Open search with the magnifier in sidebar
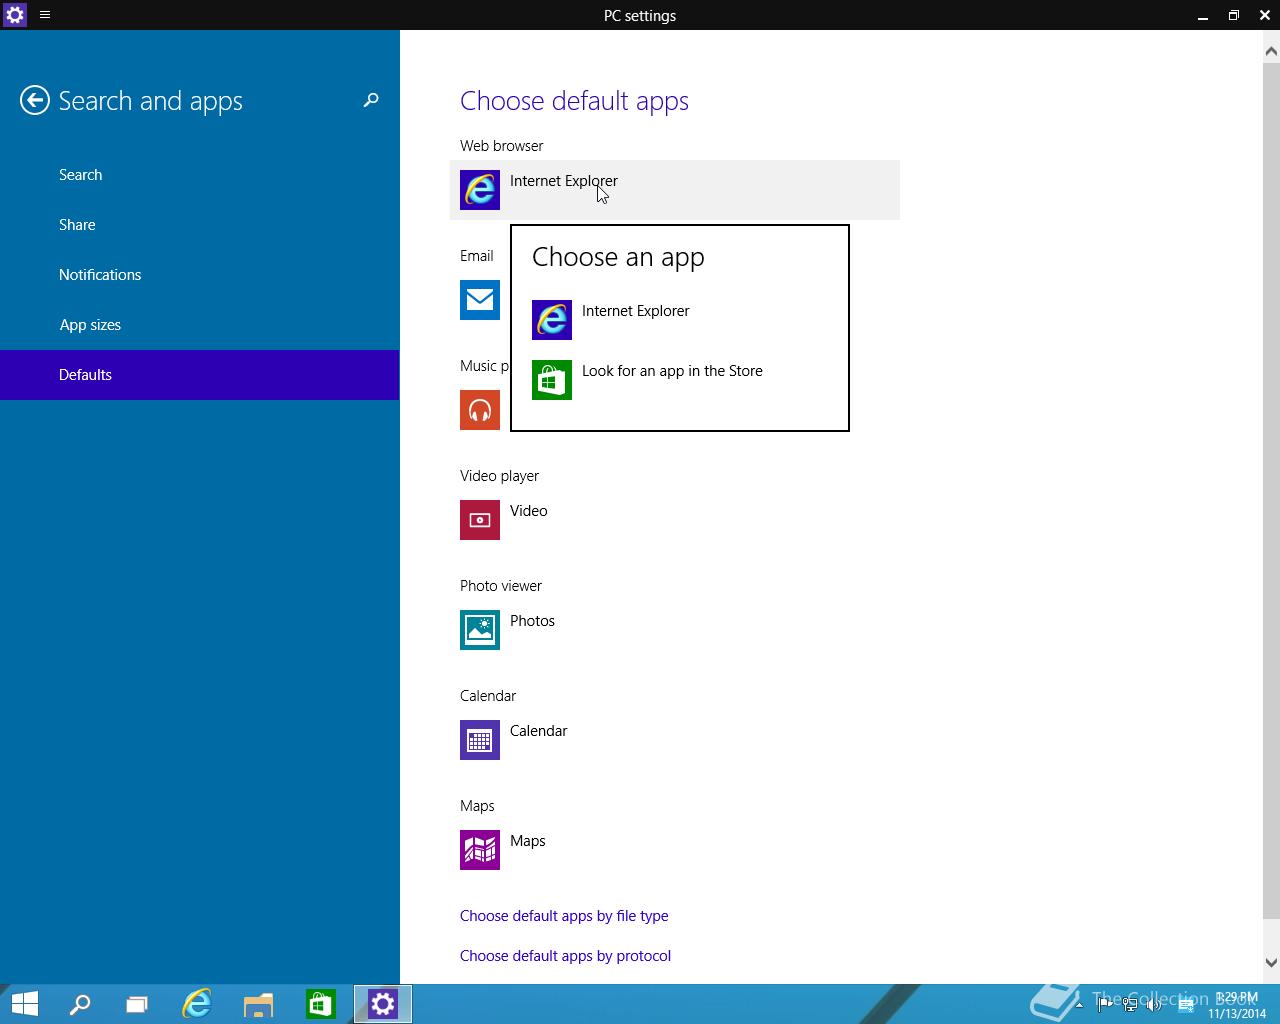 (371, 100)
